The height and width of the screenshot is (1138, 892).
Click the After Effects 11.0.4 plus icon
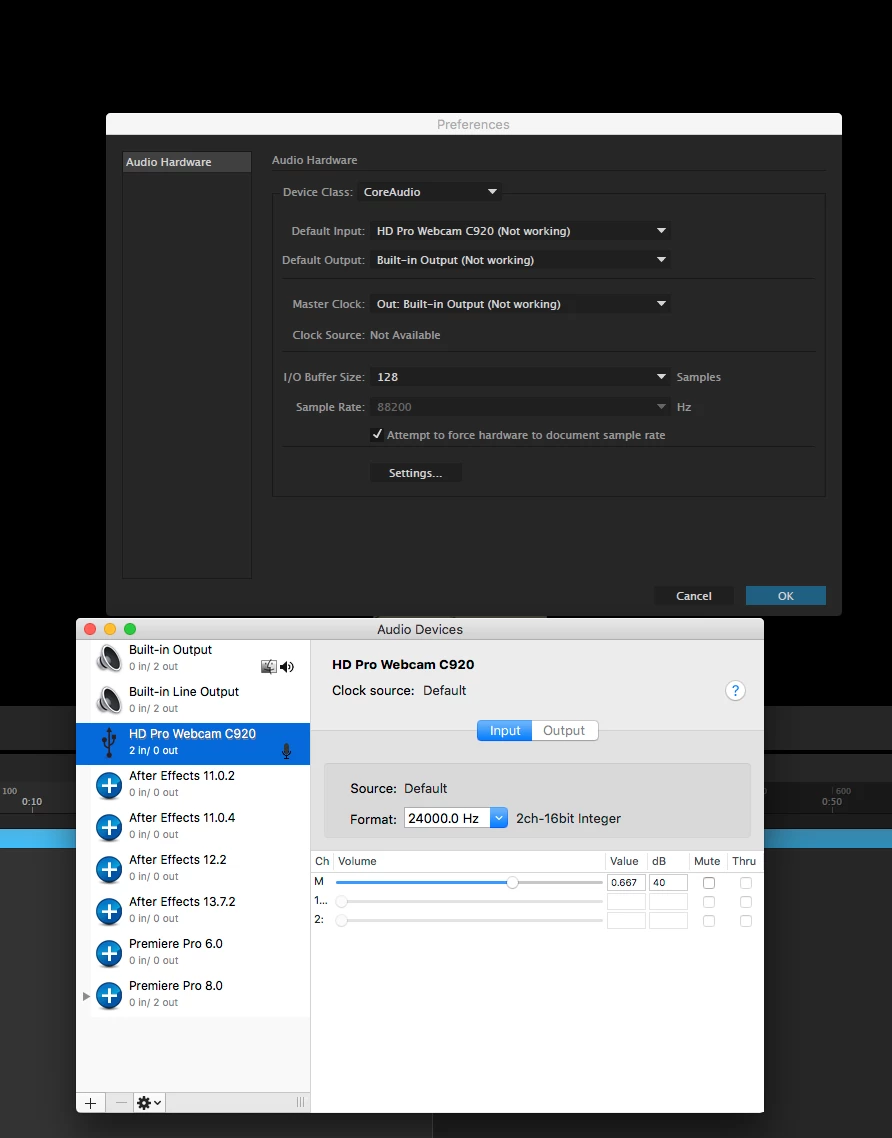110,827
